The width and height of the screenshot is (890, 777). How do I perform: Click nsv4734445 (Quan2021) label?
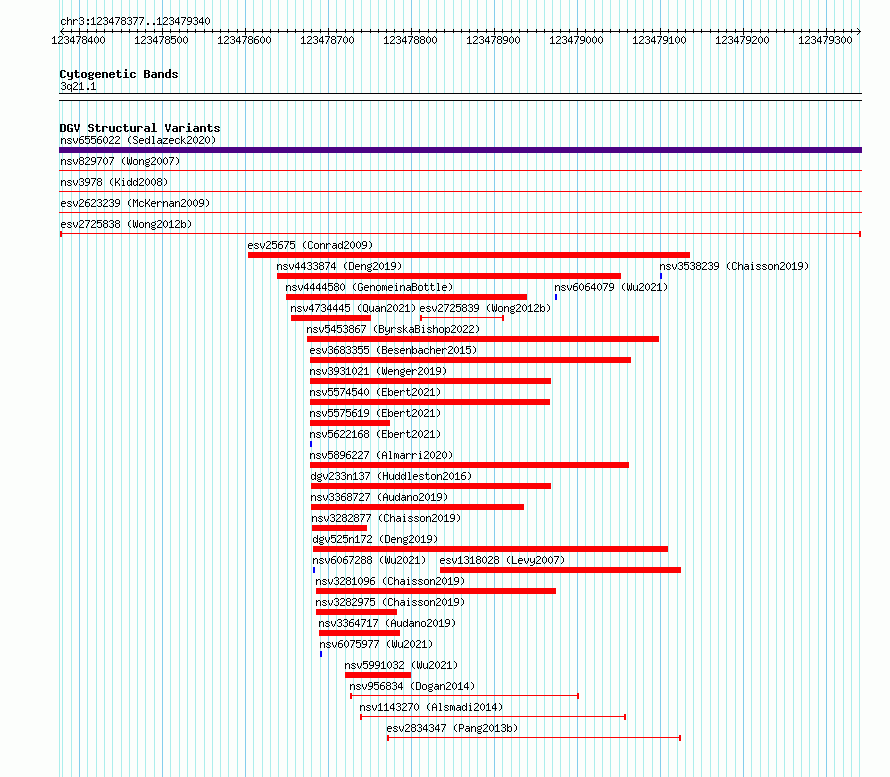[x=353, y=308]
